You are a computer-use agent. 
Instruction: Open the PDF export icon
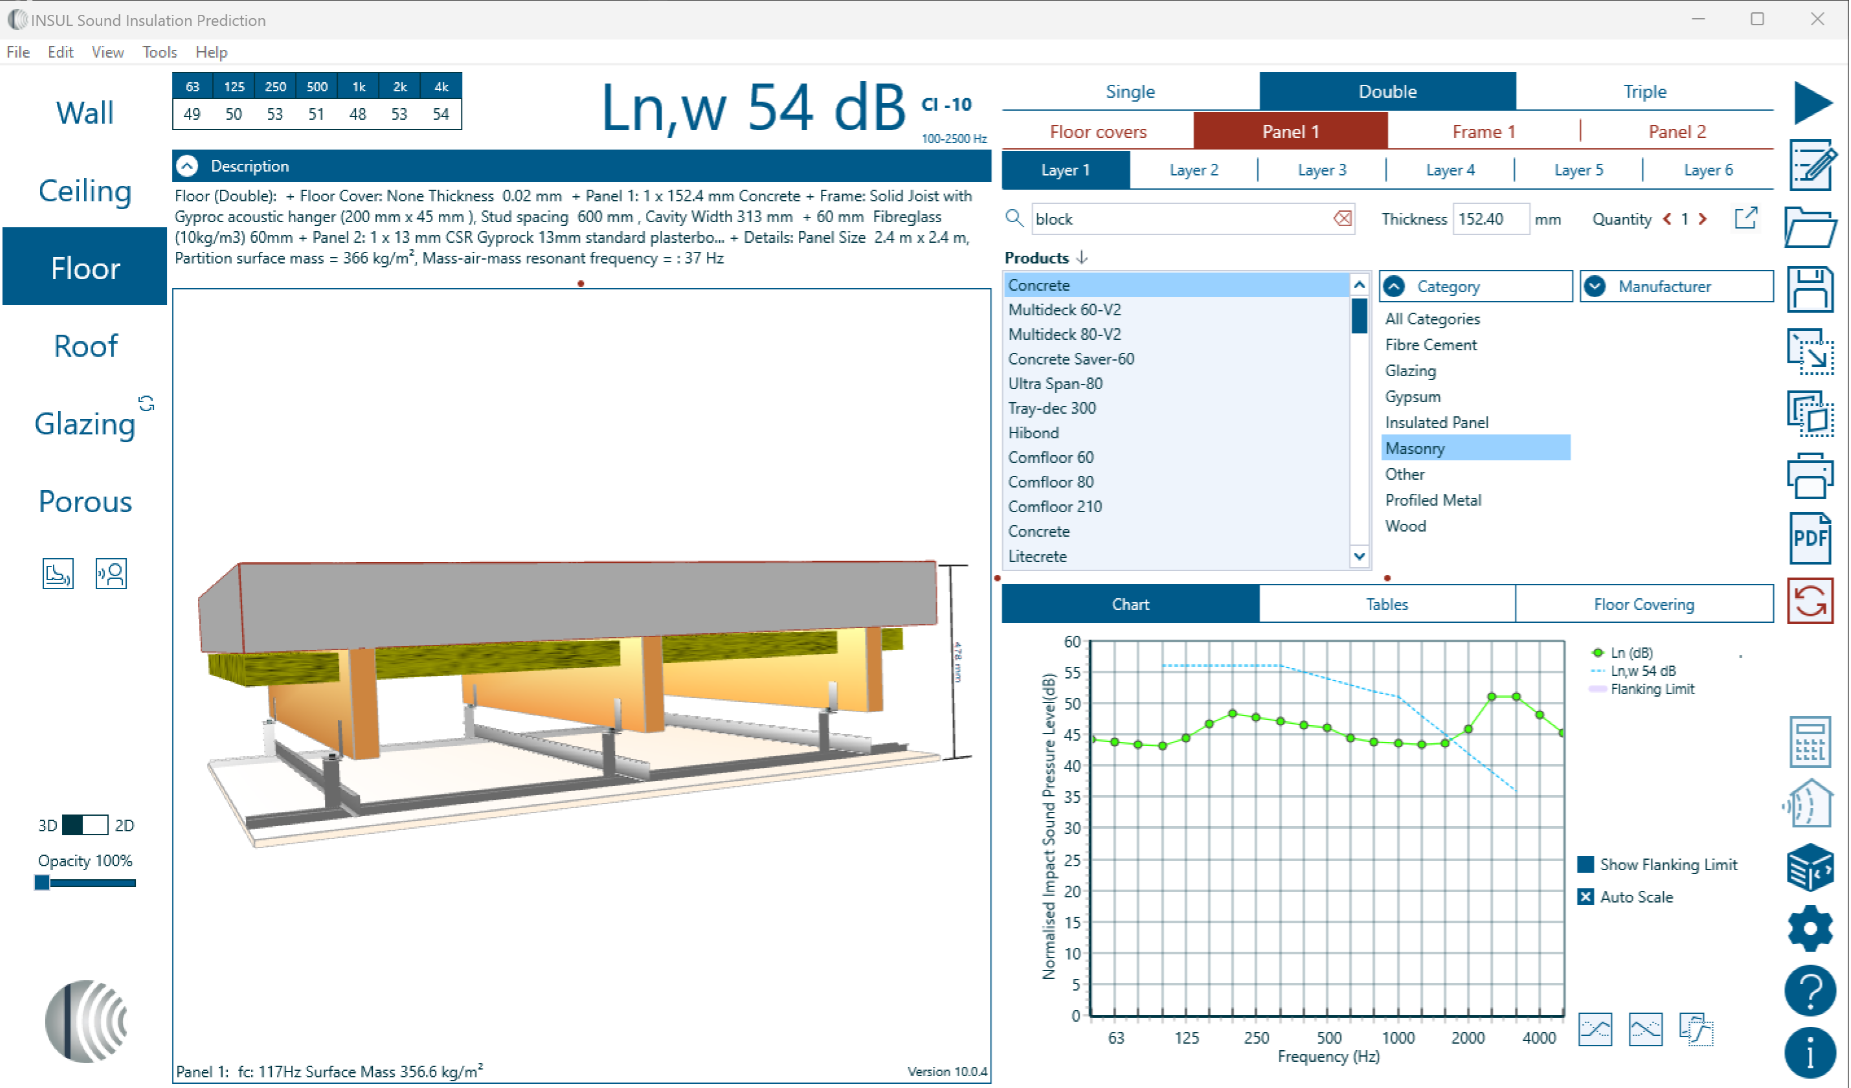[x=1810, y=538]
